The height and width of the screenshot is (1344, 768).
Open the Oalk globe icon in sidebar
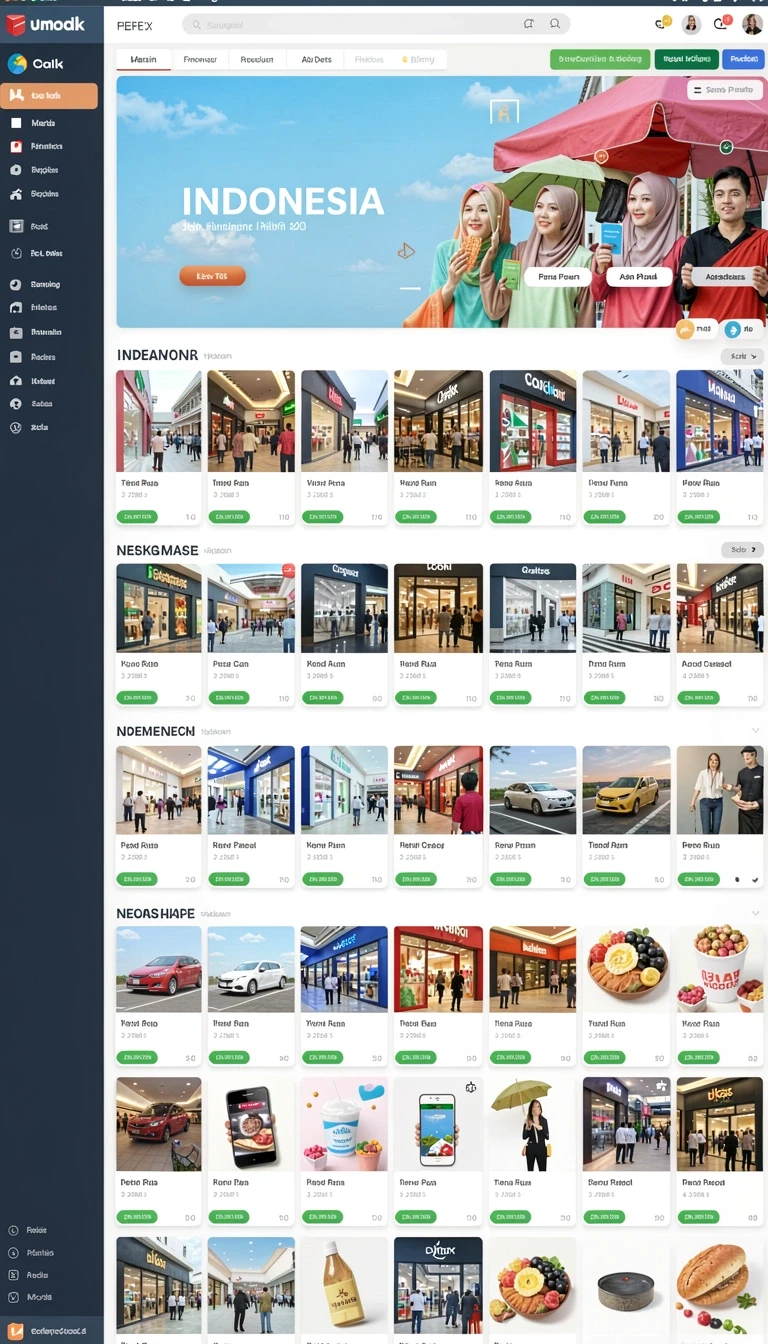point(17,64)
